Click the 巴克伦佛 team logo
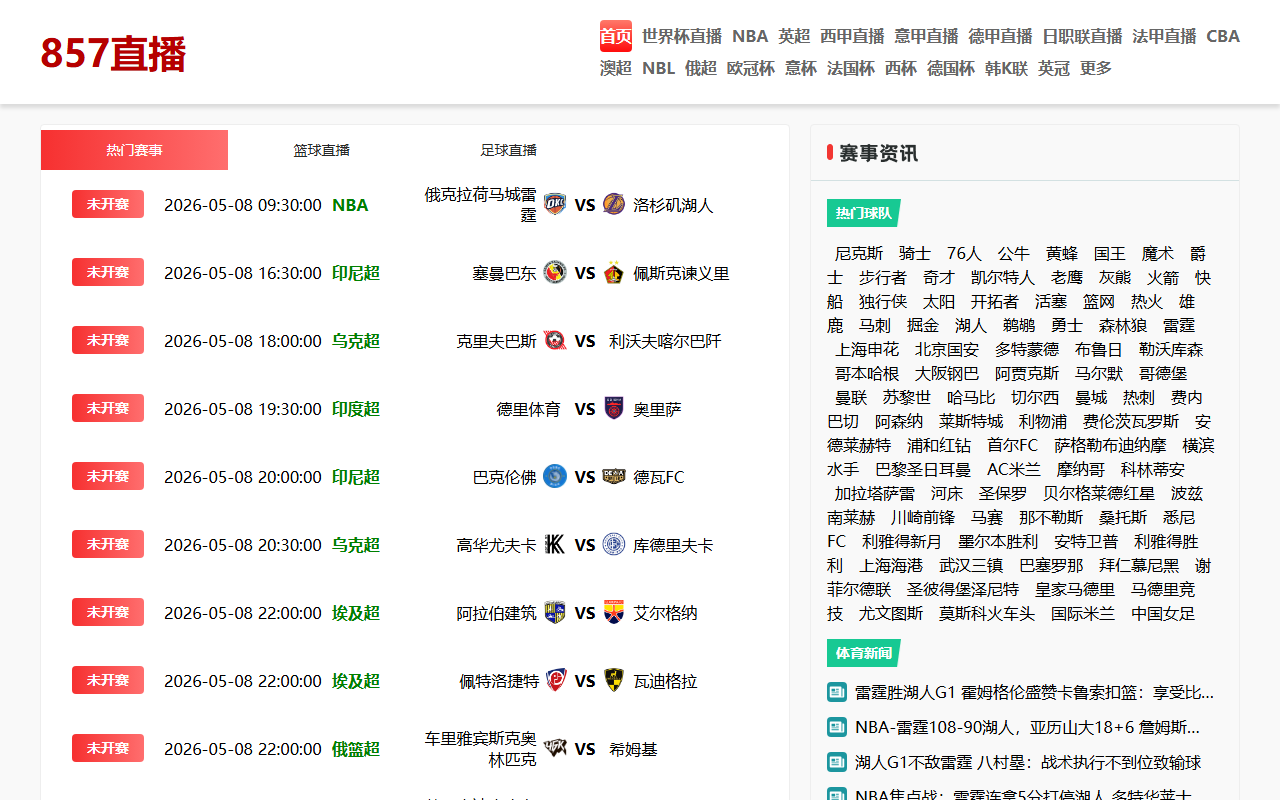This screenshot has width=1280, height=800. tap(555, 477)
